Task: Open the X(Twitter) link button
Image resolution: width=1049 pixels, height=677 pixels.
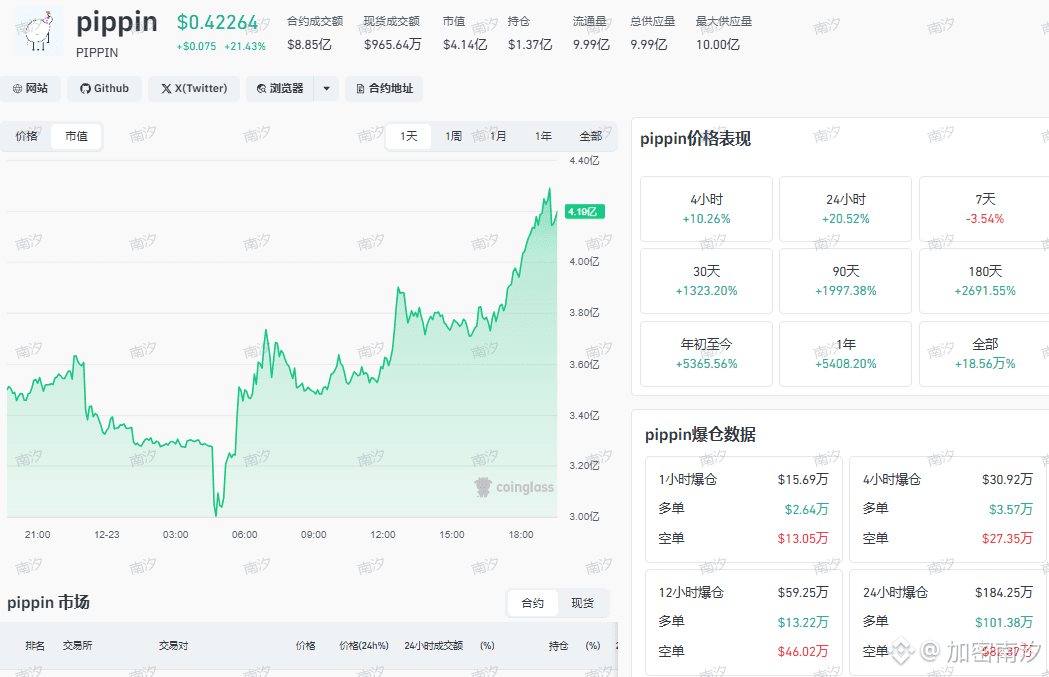Action: (194, 88)
